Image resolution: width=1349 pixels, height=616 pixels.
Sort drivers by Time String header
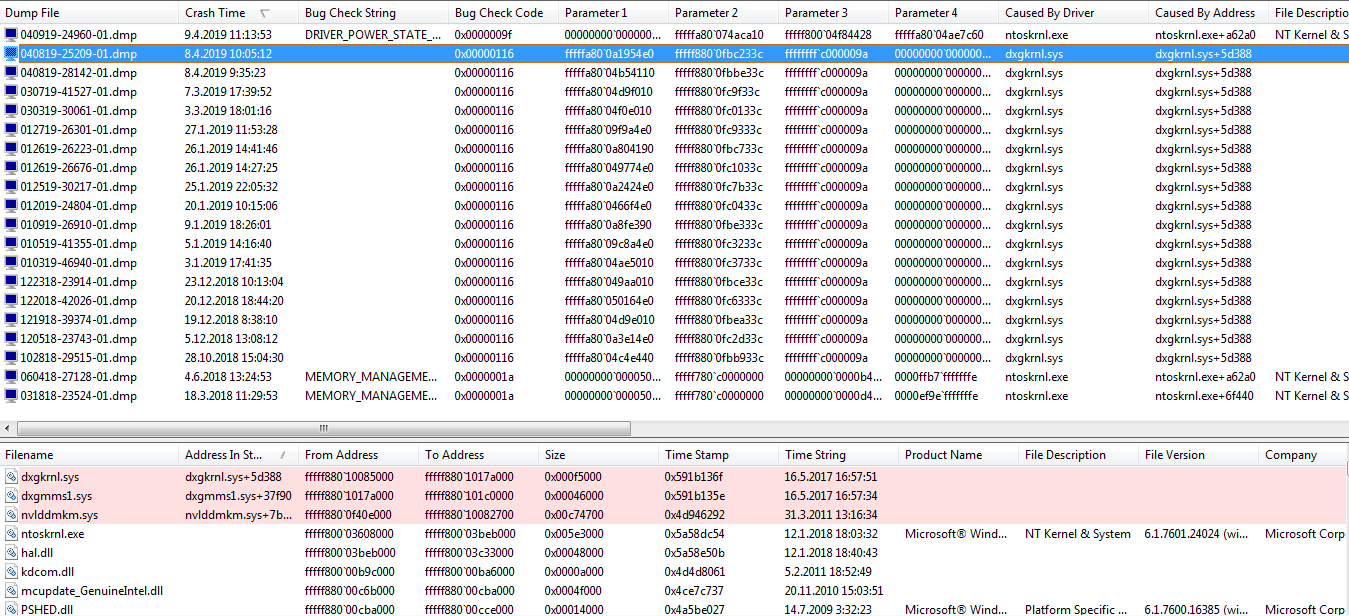click(x=839, y=455)
